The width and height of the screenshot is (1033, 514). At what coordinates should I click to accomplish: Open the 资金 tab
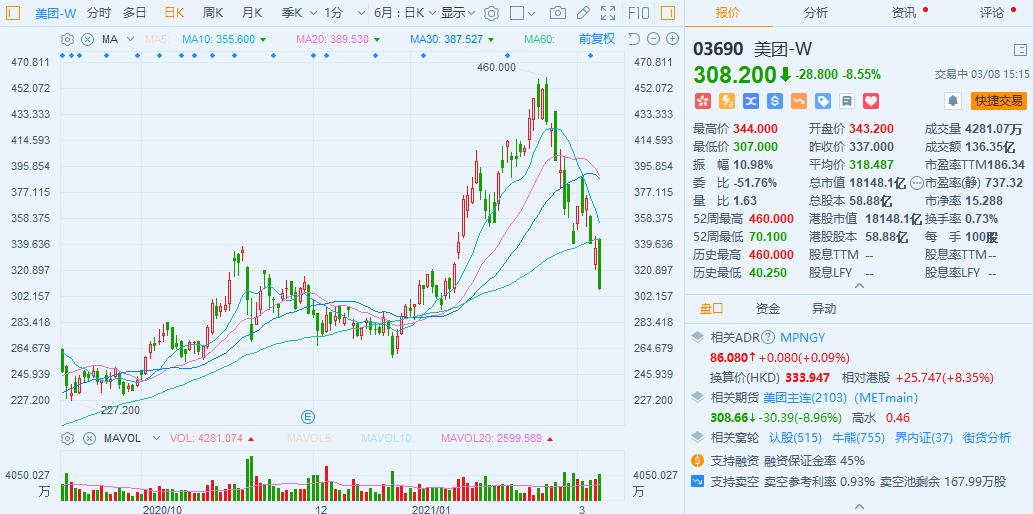[768, 309]
